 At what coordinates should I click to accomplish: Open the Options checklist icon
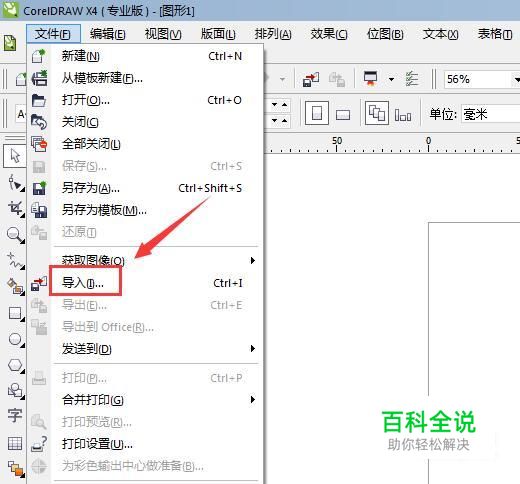coord(412,79)
